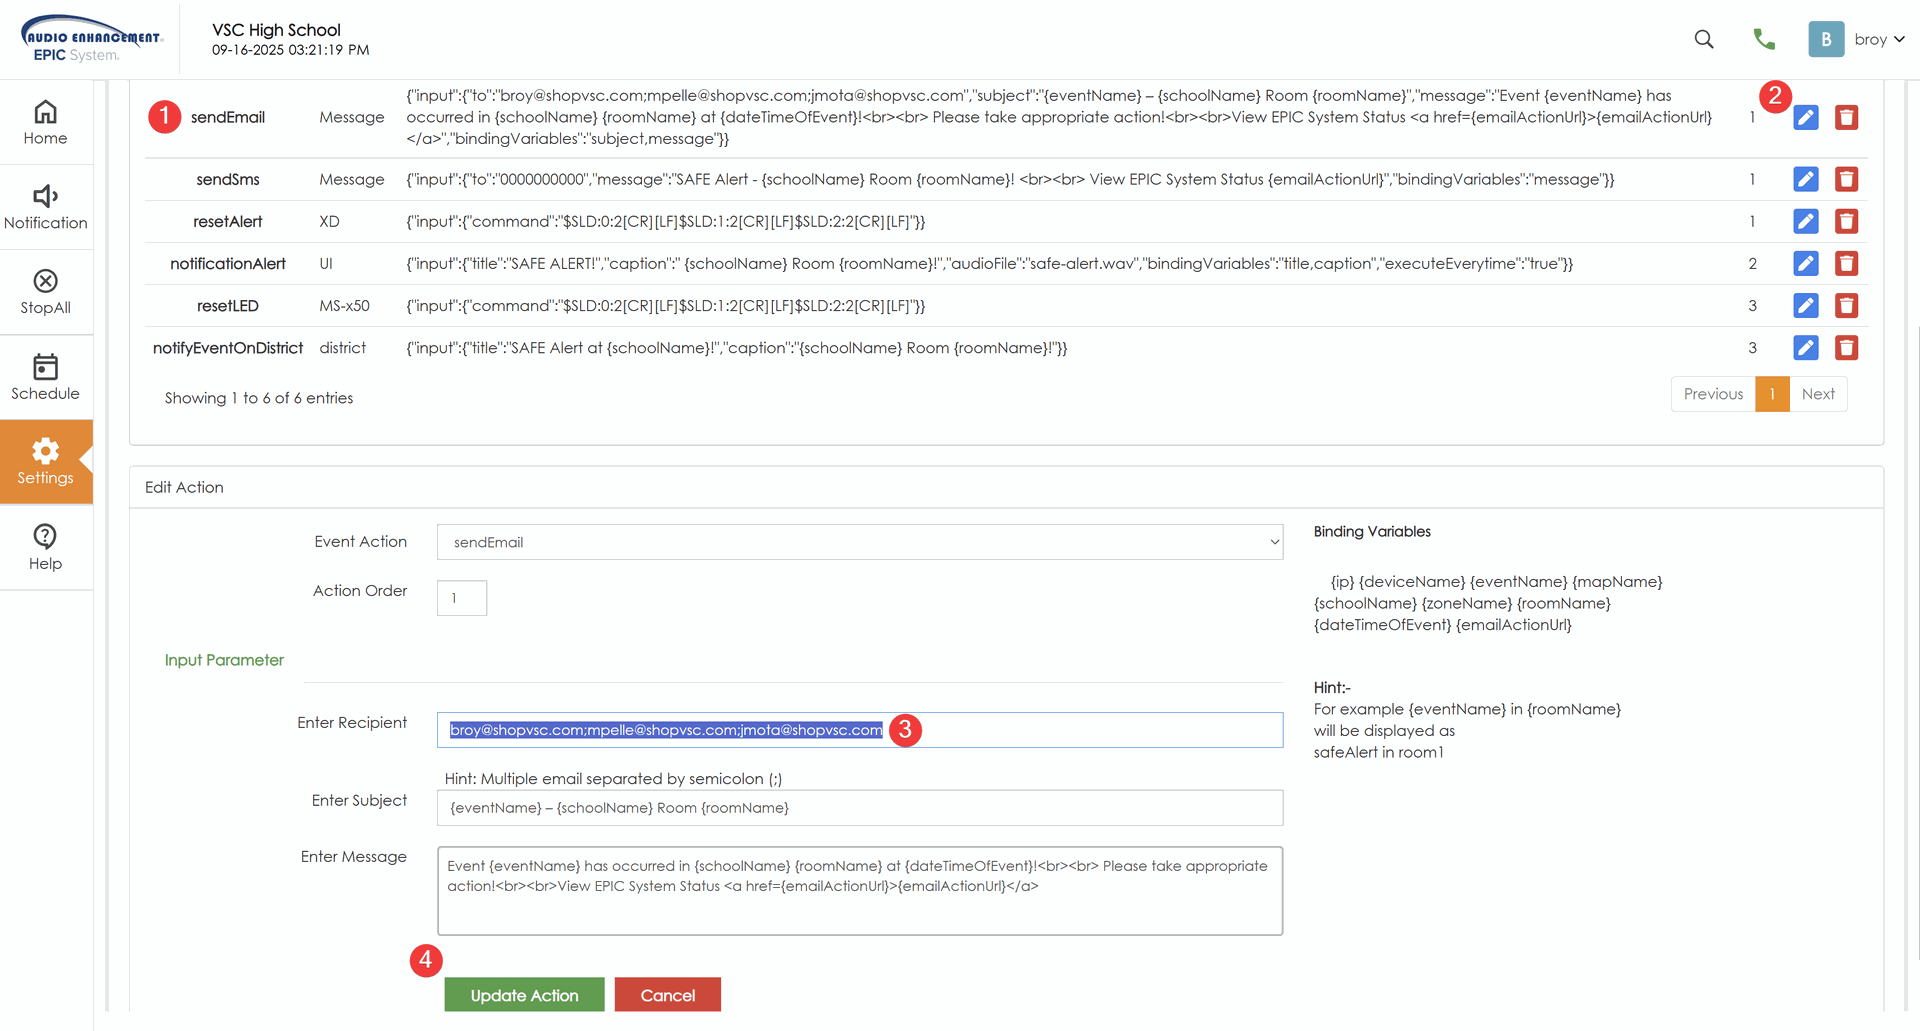Go to the Next page of entries
The width and height of the screenshot is (1920, 1031).
pos(1817,394)
